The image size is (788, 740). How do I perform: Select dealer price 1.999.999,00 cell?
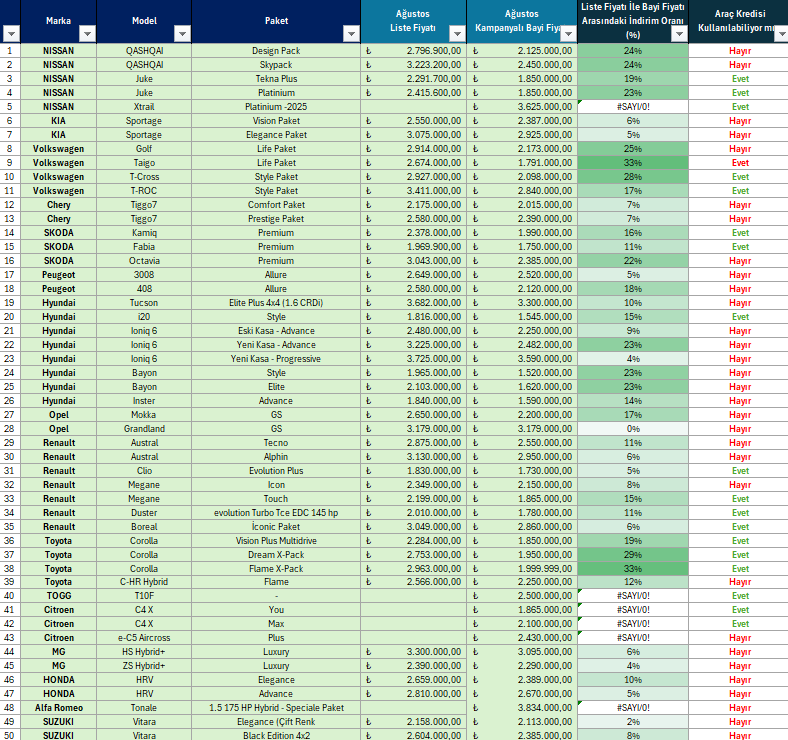(x=522, y=569)
